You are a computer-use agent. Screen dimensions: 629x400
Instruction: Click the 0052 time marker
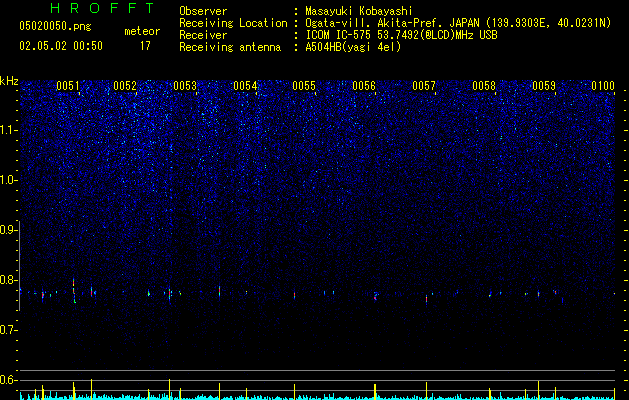click(125, 86)
